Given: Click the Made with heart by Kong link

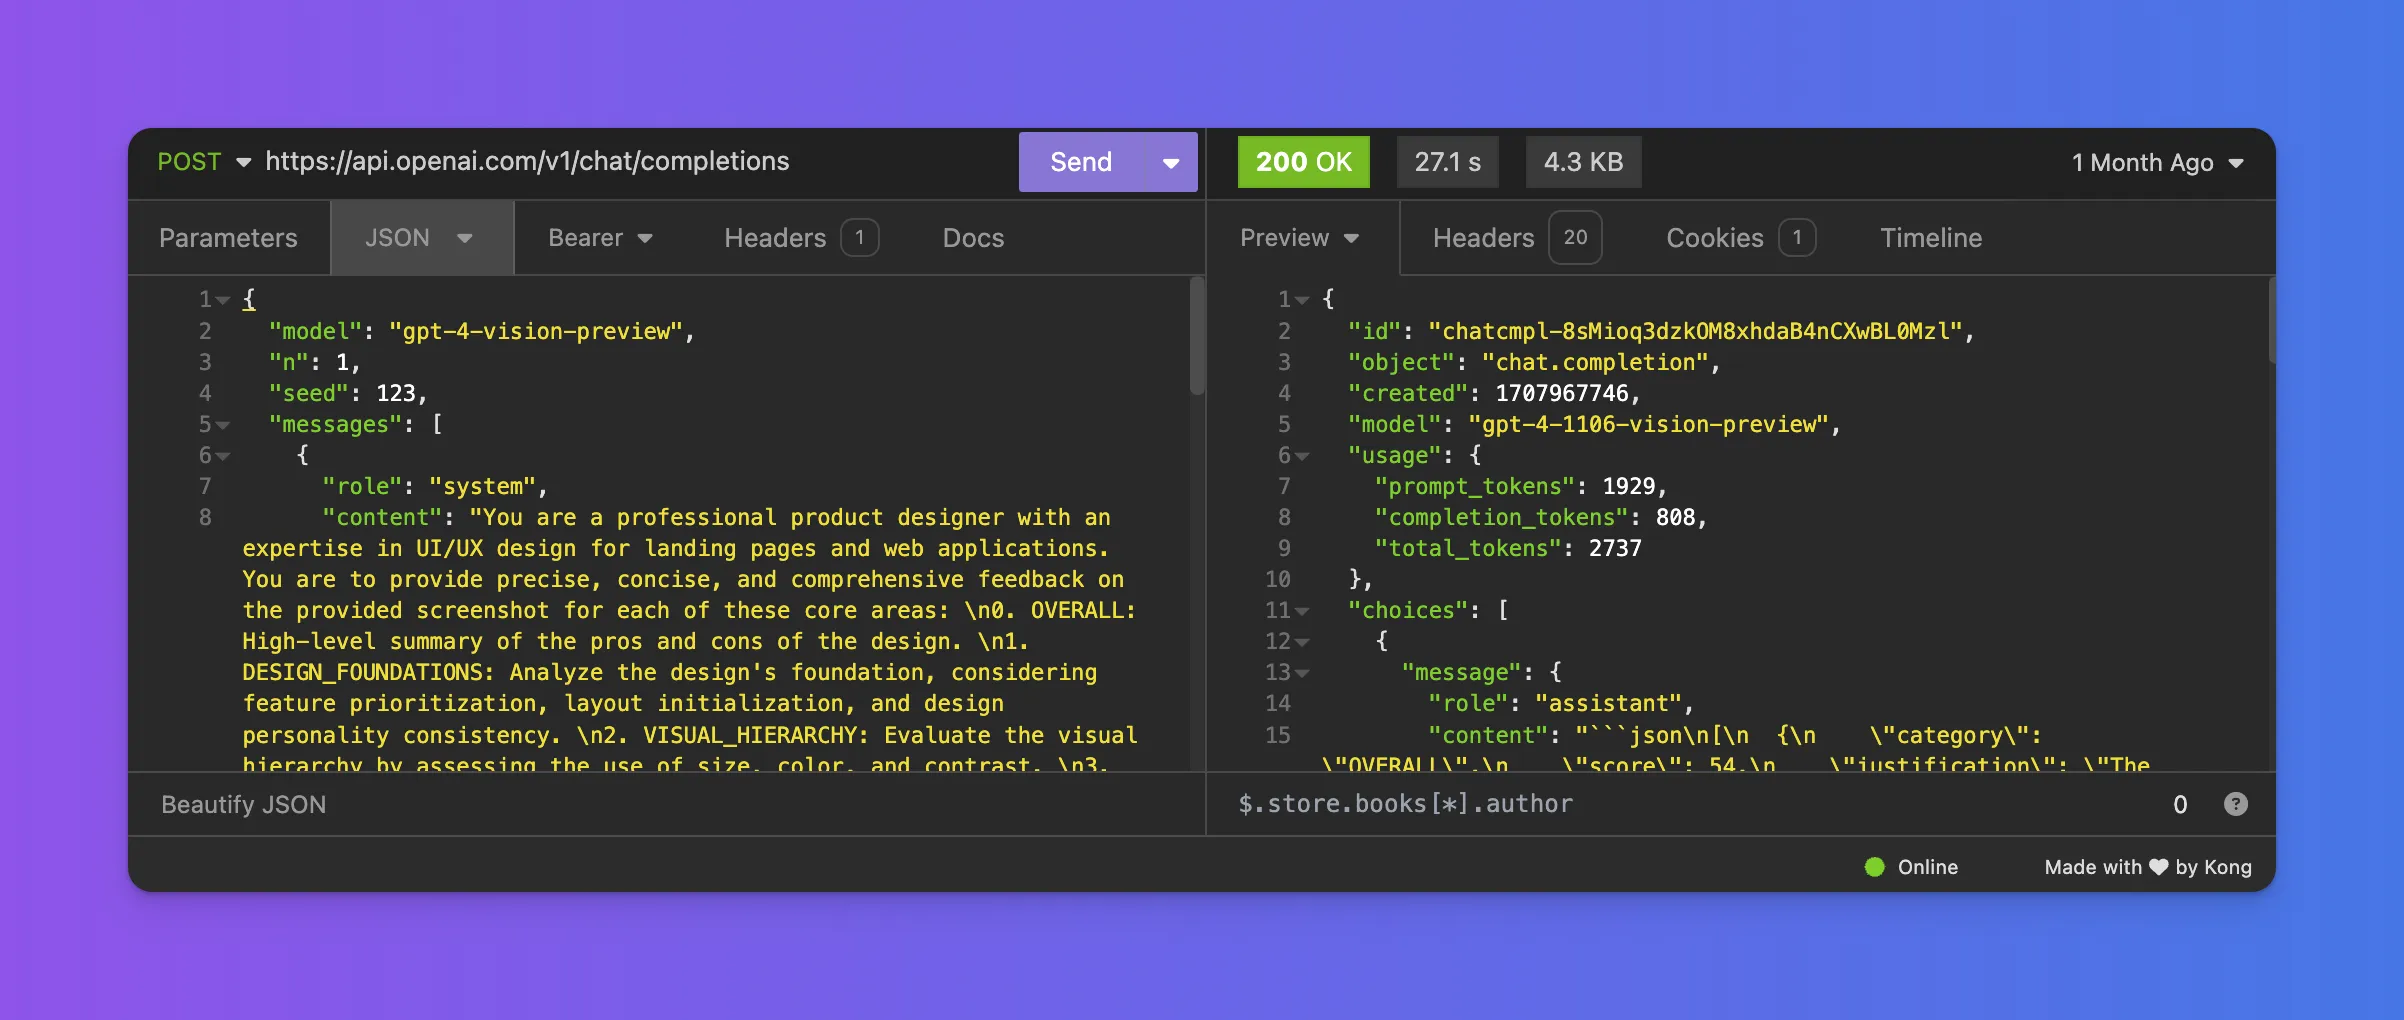Looking at the screenshot, I should pos(2148,867).
